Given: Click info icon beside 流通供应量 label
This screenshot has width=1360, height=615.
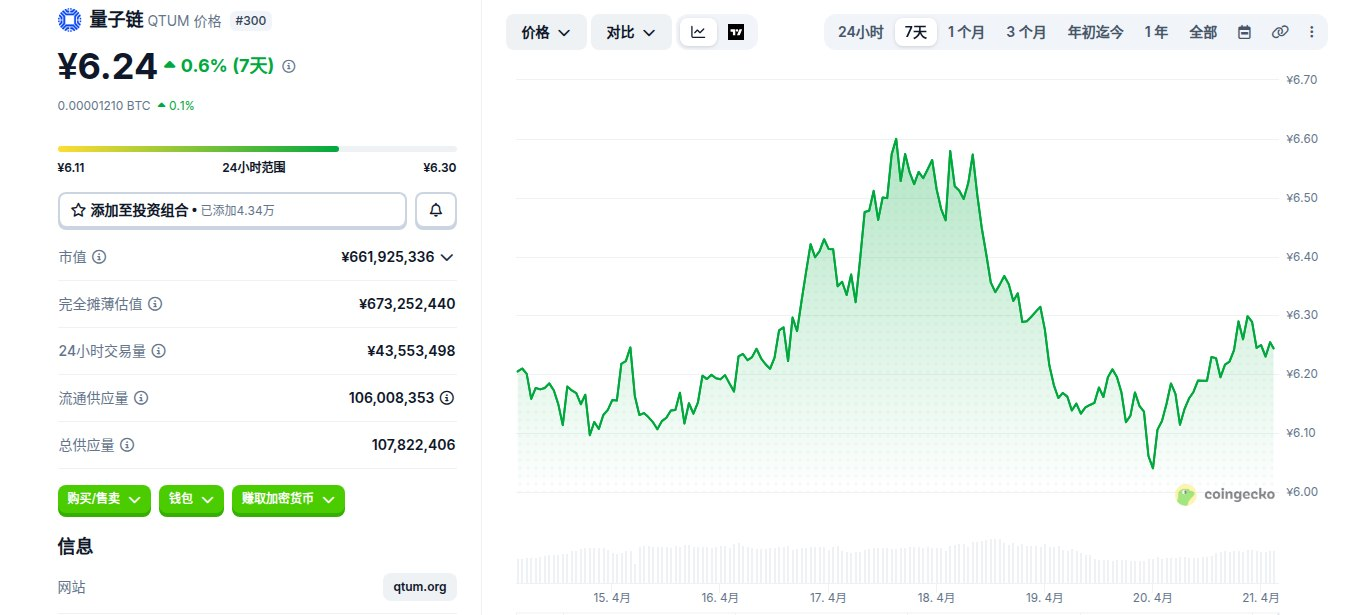Looking at the screenshot, I should coord(141,398).
